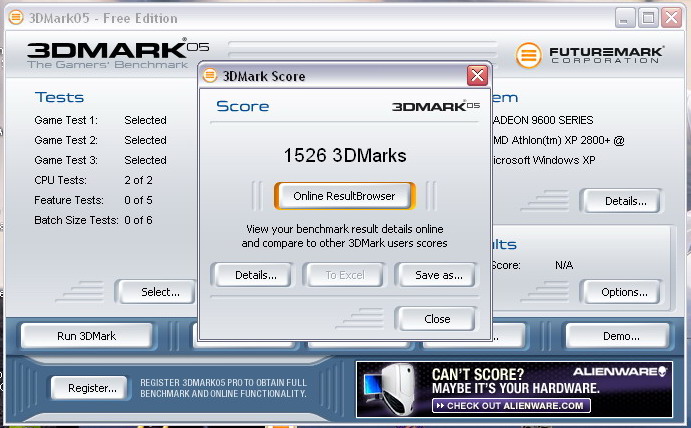The height and width of the screenshot is (428, 691).
Task: Click Game Test 2 row
Action: pyautogui.click(x=100, y=140)
